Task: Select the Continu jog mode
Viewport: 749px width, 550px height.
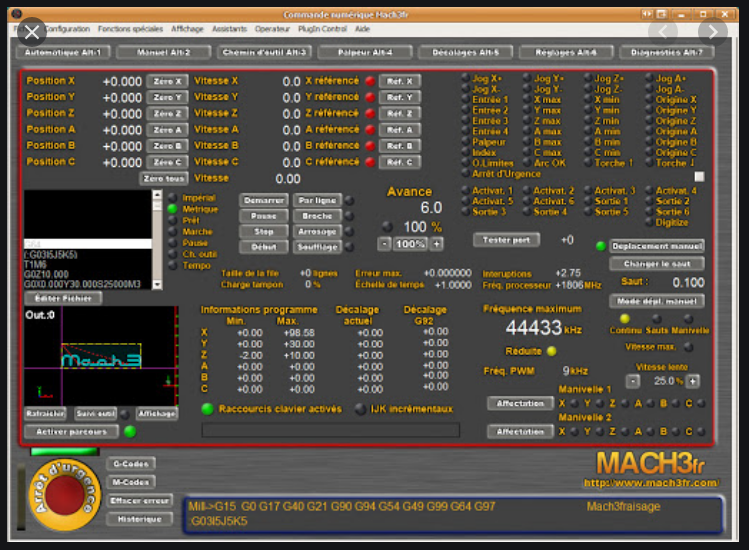Action: click(x=625, y=319)
